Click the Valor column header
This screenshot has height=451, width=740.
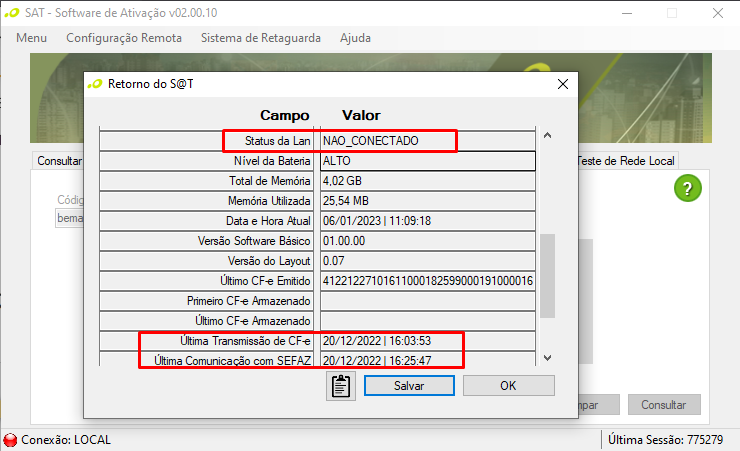pos(361,115)
